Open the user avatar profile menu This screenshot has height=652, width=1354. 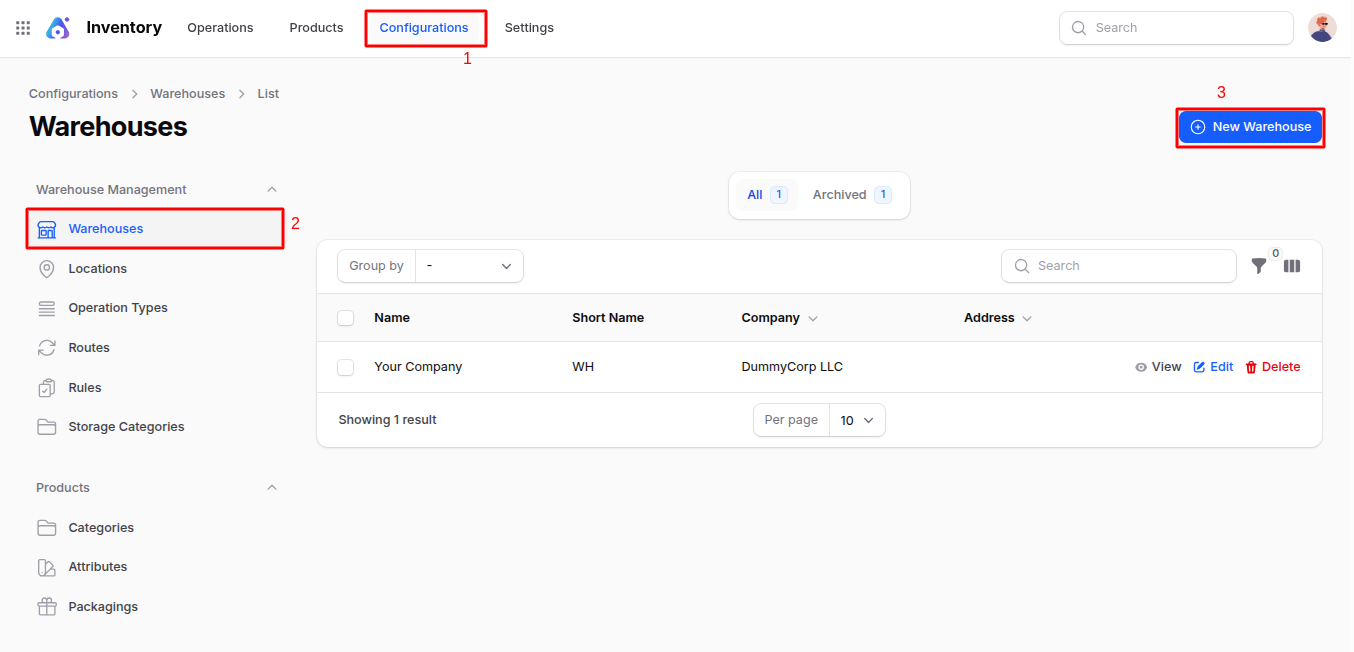(1321, 28)
